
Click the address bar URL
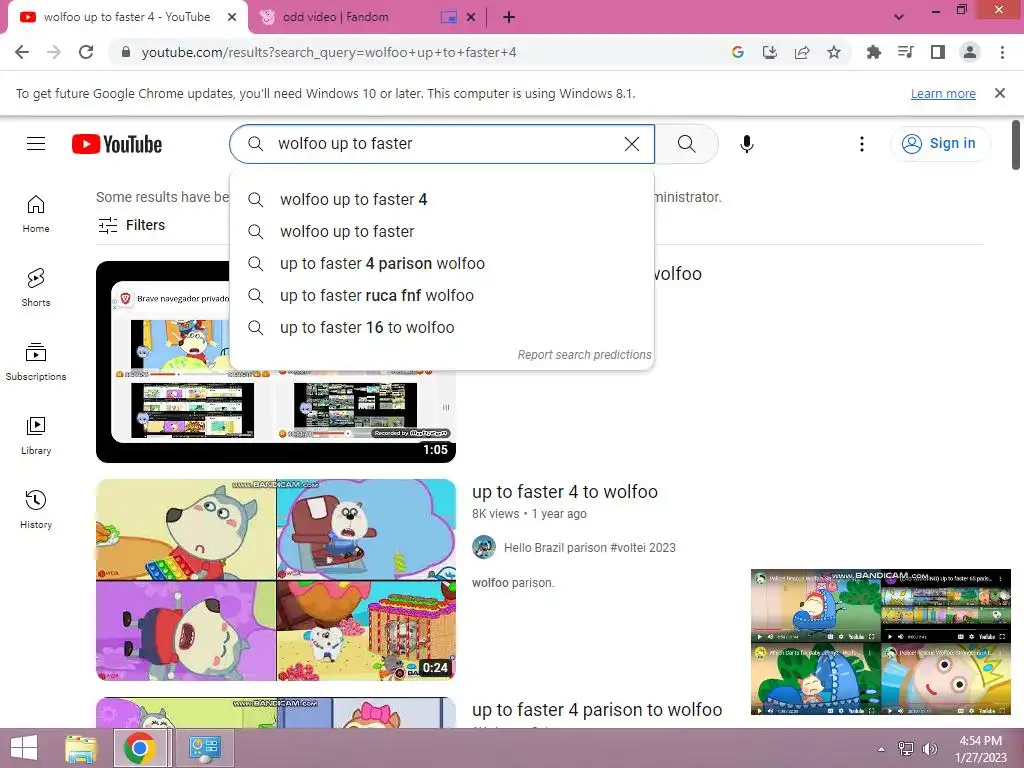pos(328,52)
